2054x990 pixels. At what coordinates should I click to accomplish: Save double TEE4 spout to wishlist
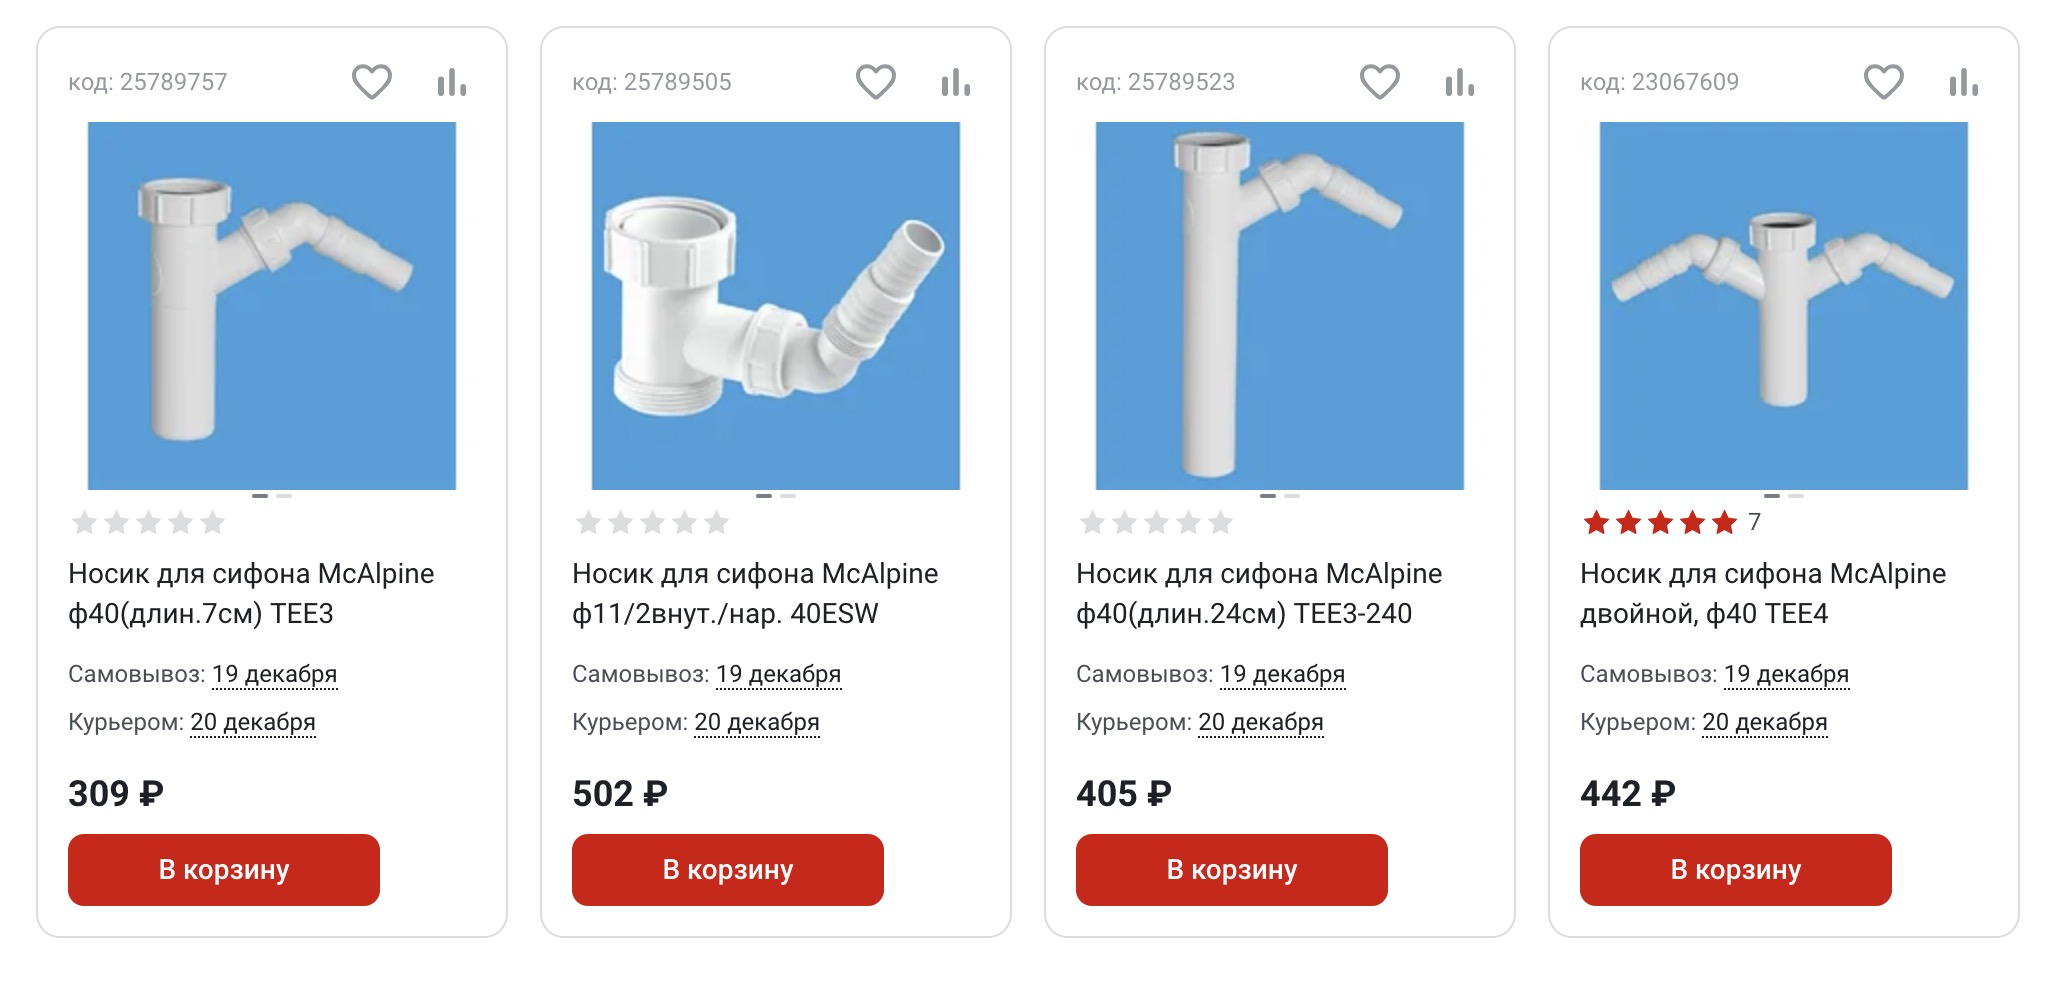click(1883, 82)
